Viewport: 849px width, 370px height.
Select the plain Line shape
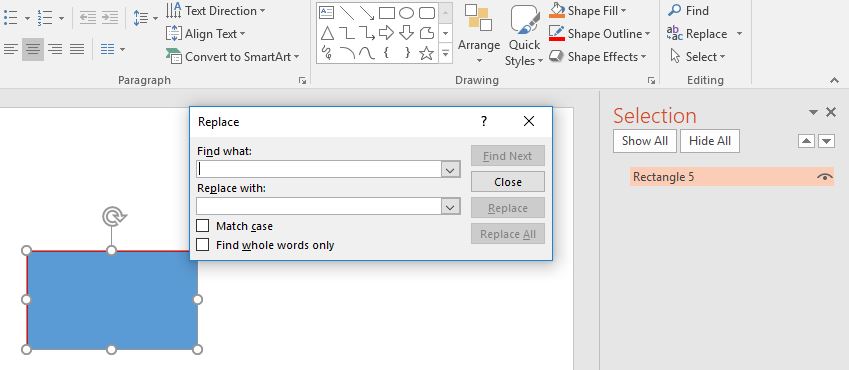coord(347,12)
